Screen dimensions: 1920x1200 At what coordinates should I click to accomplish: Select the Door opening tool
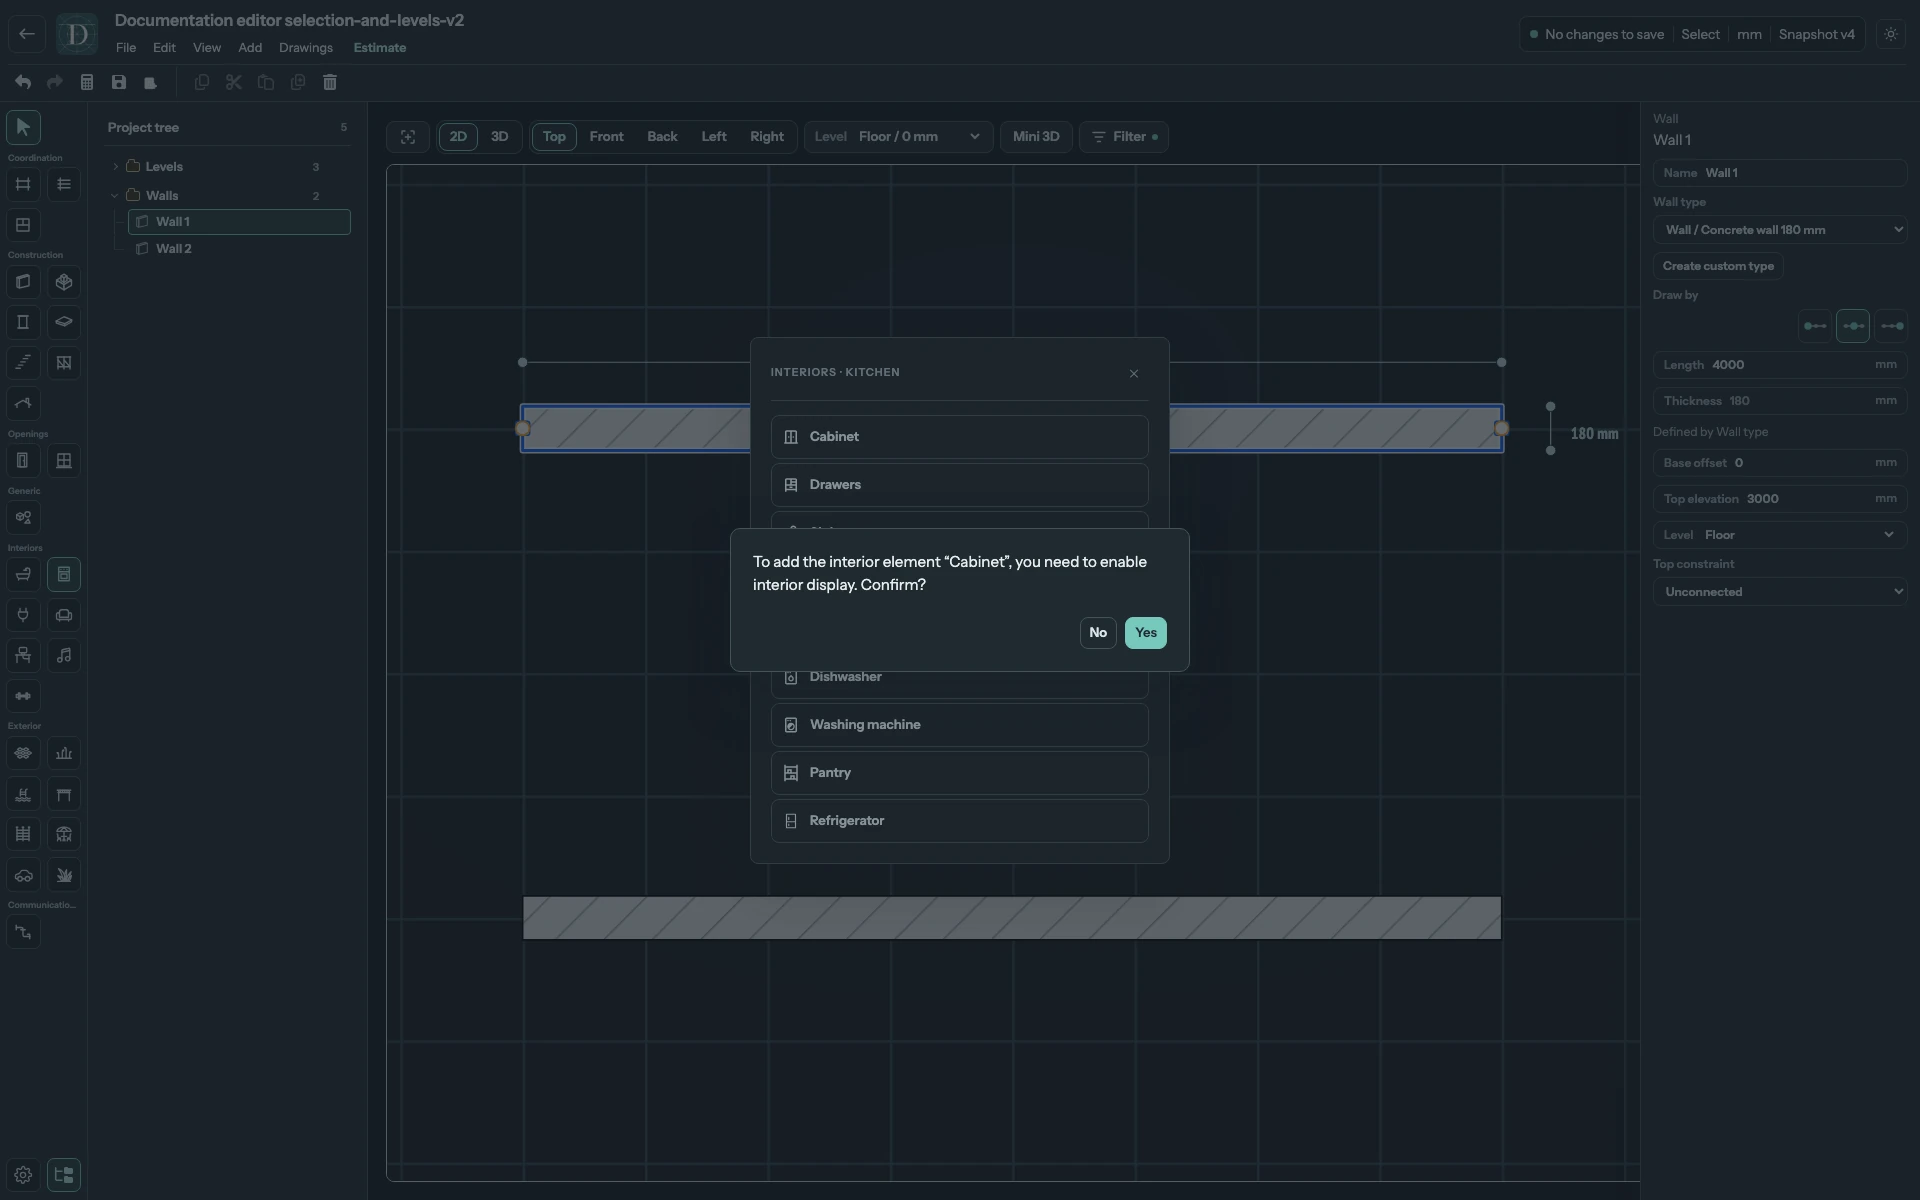23,461
